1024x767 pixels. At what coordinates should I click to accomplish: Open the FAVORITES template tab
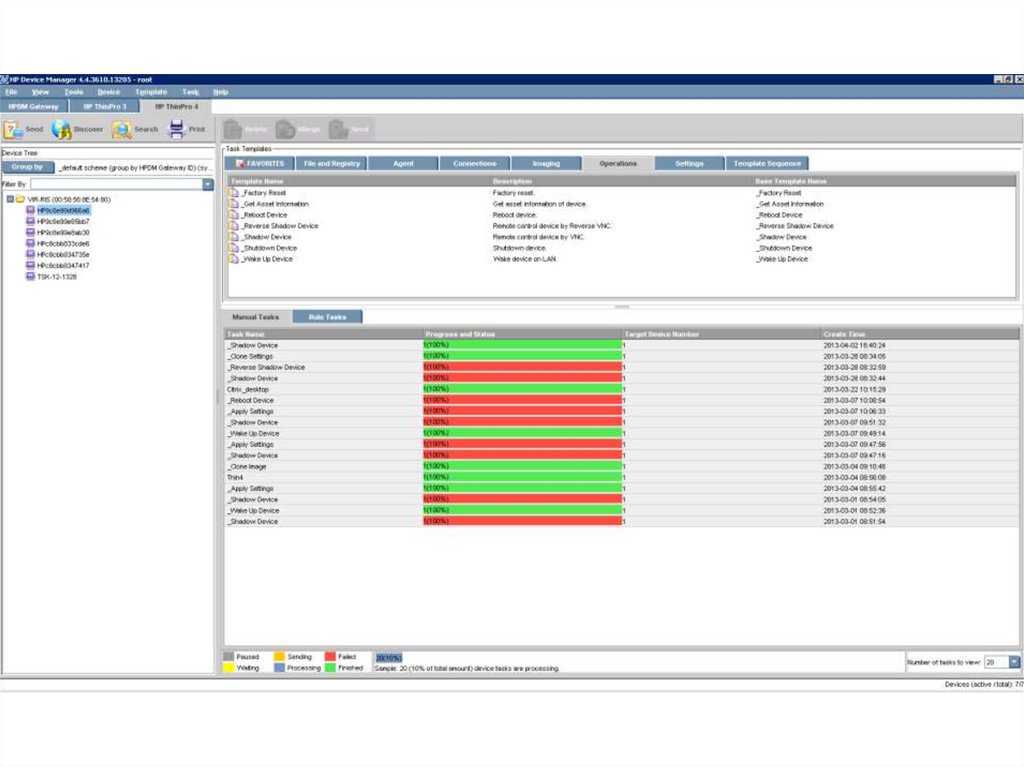pos(259,163)
